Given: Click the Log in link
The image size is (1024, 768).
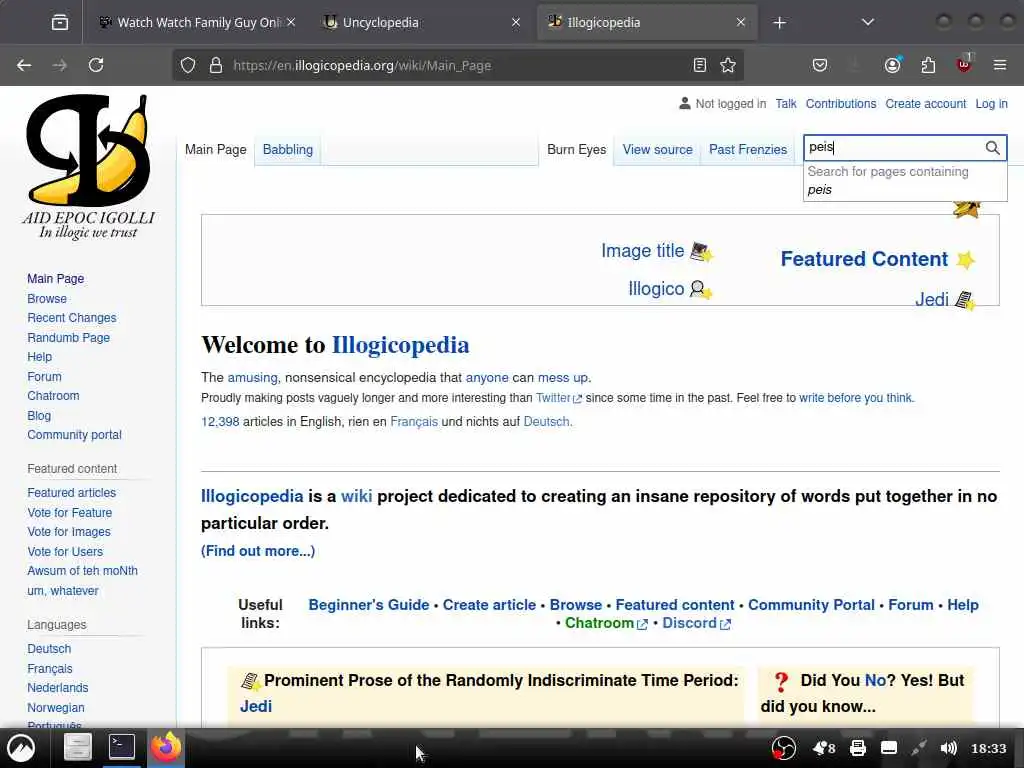Looking at the screenshot, I should click(x=991, y=104).
